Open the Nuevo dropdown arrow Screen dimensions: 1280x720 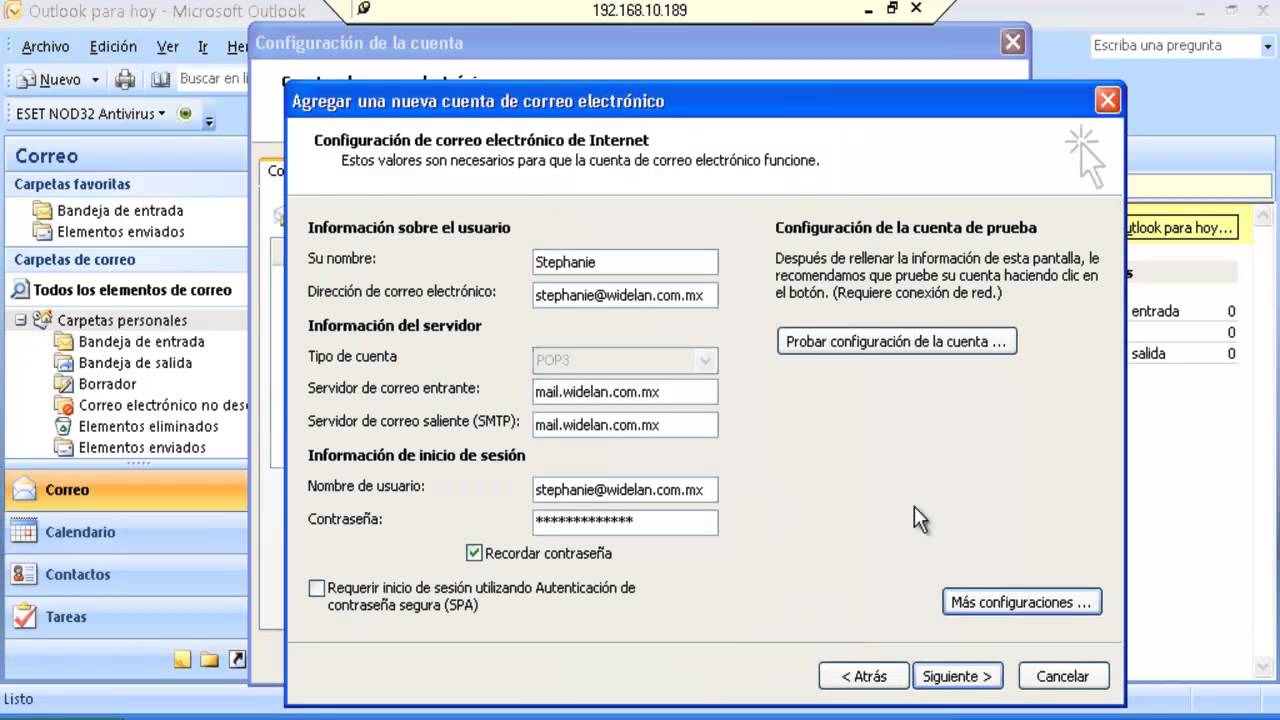pyautogui.click(x=95, y=80)
